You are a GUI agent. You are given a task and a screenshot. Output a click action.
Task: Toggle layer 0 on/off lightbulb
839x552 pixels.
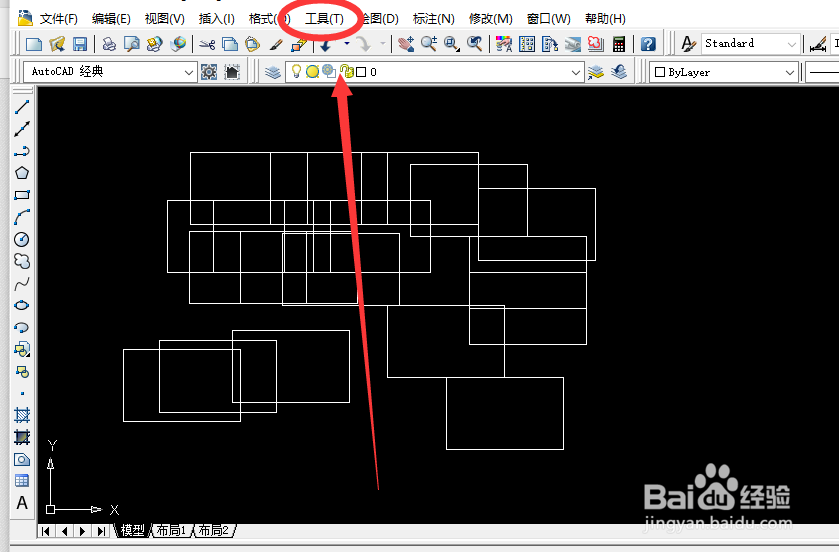(296, 71)
